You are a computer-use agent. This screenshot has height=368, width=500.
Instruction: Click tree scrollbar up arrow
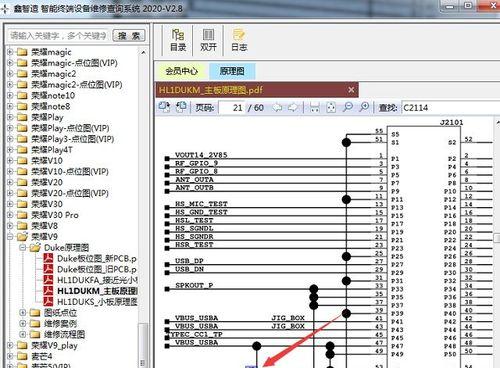click(143, 53)
